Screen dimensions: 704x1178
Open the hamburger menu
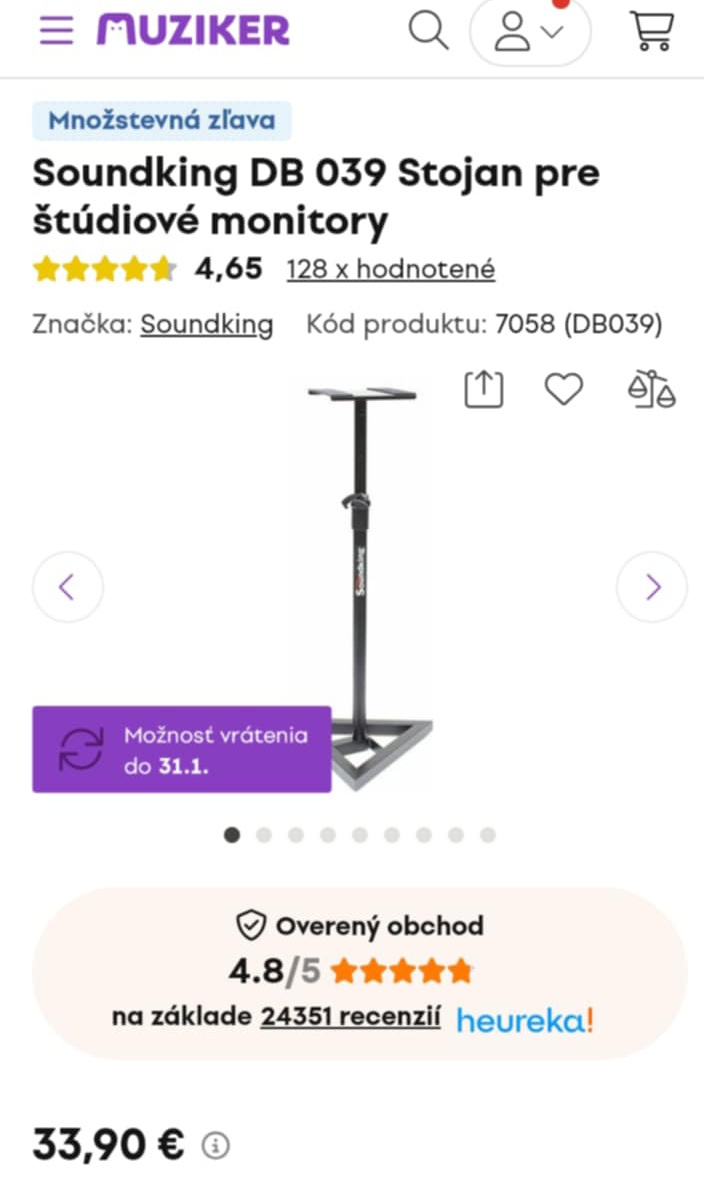pyautogui.click(x=56, y=30)
